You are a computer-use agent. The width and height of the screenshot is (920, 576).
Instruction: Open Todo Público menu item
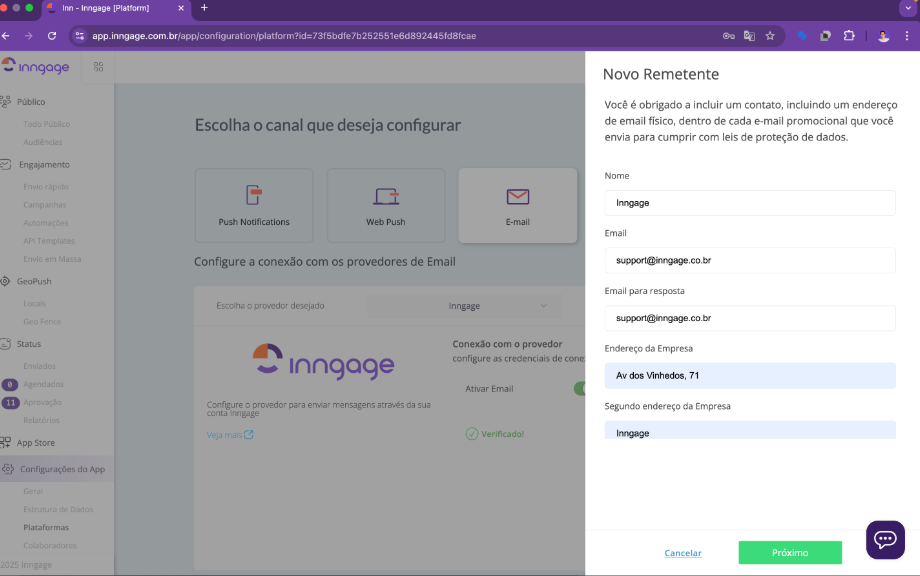click(x=46, y=124)
